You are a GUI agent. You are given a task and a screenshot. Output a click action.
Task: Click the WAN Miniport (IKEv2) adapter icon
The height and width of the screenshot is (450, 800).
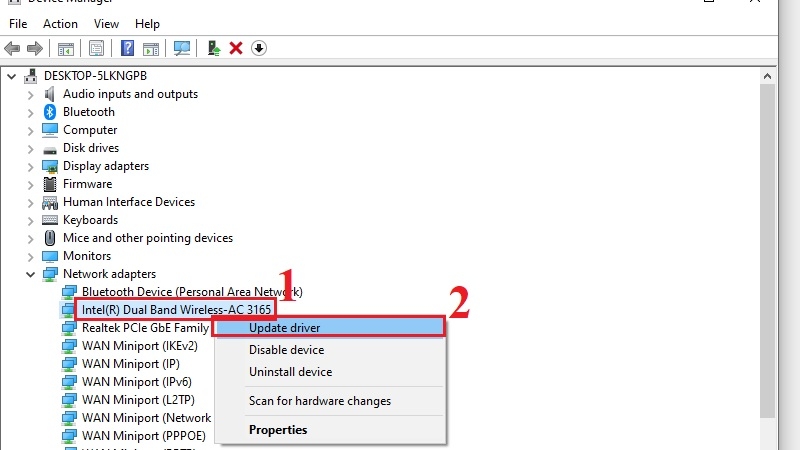(69, 346)
